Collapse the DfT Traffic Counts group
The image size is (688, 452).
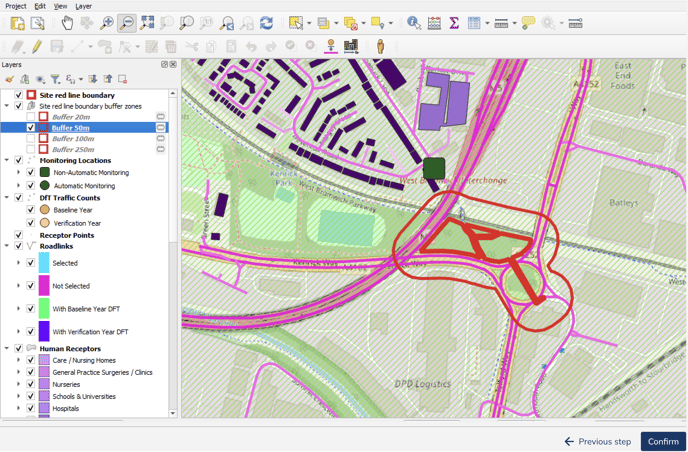tap(7, 198)
